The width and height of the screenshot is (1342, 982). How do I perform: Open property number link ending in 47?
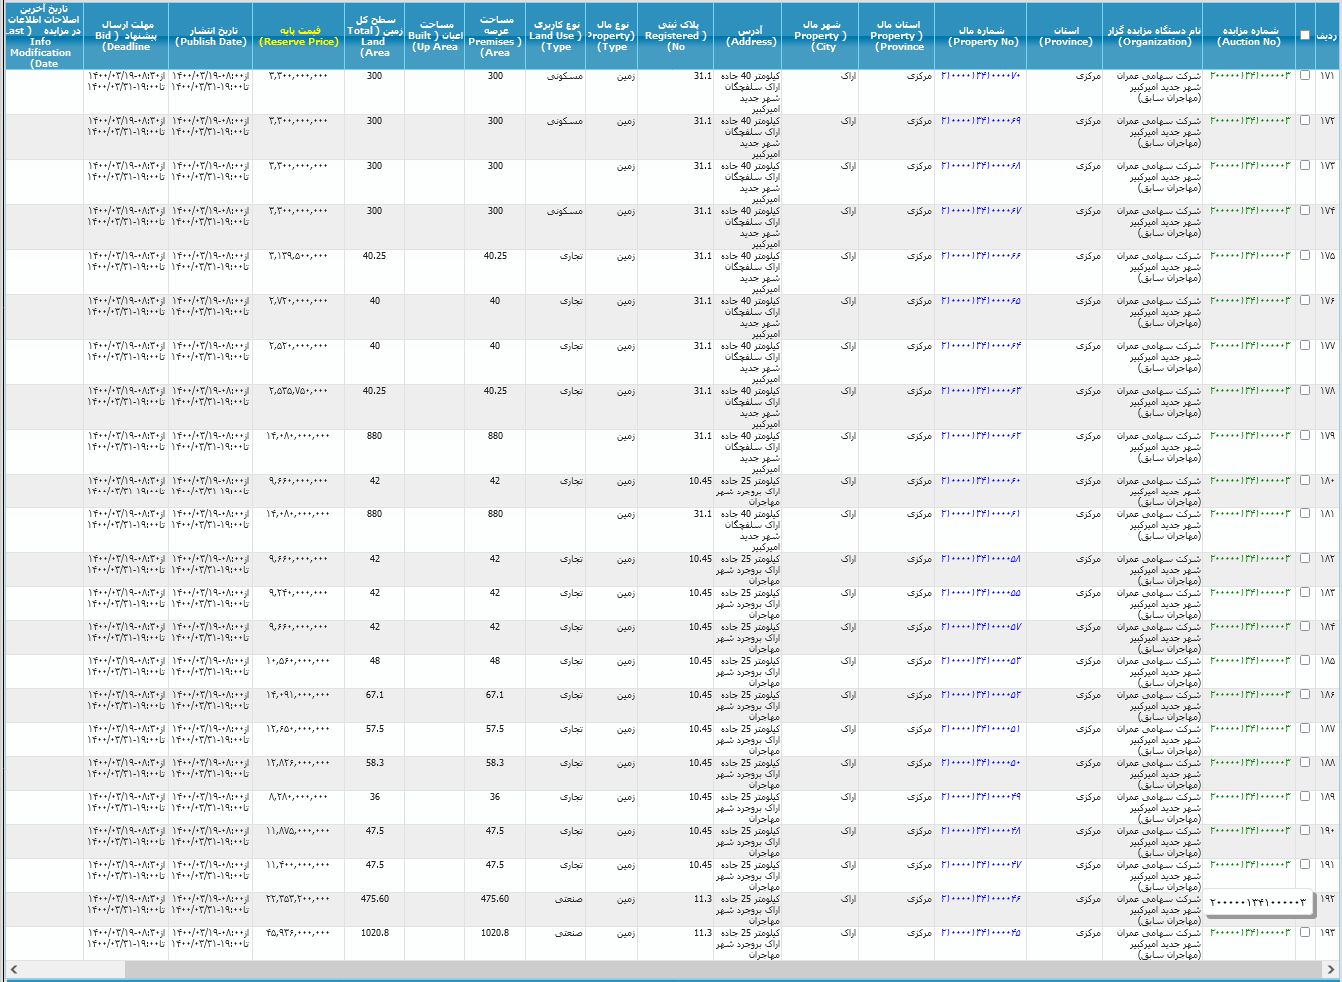(981, 865)
